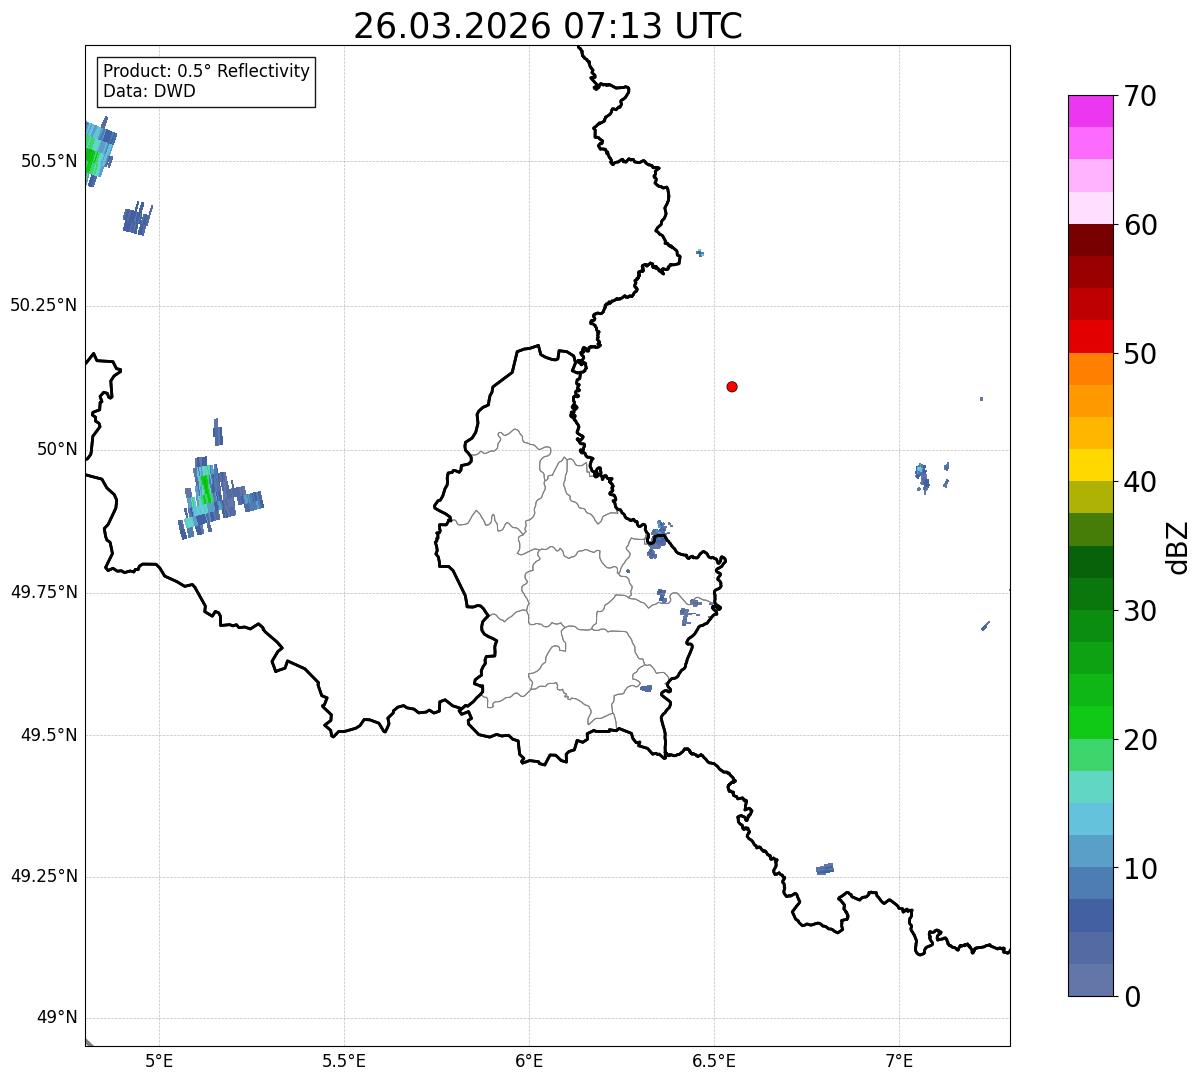The width and height of the screenshot is (1202, 1081).
Task: Click the "7°E" longitude label
Action: coord(899,1061)
